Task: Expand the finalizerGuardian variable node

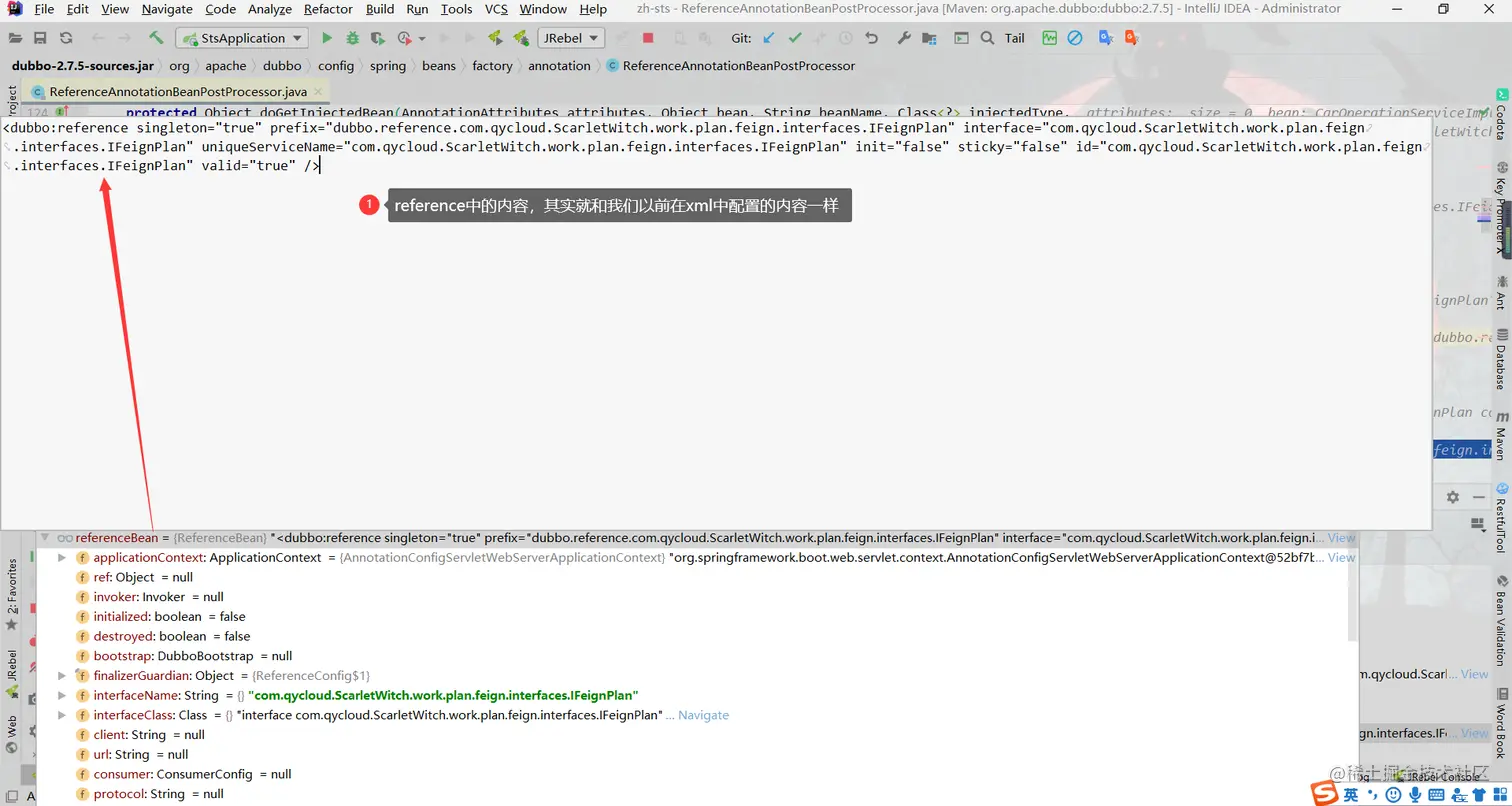Action: click(62, 675)
